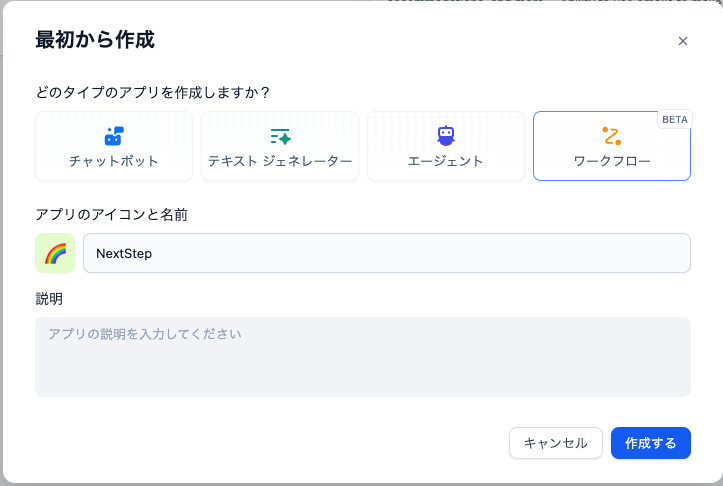Close the dialog with the X icon

[x=683, y=41]
